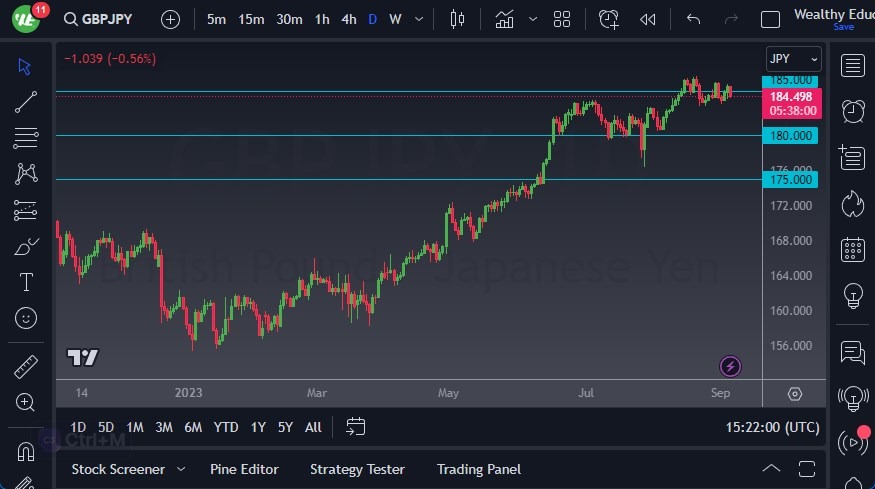The height and width of the screenshot is (489, 875).
Task: Expand the Stock Screener dropdown arrow
Action: (x=181, y=469)
